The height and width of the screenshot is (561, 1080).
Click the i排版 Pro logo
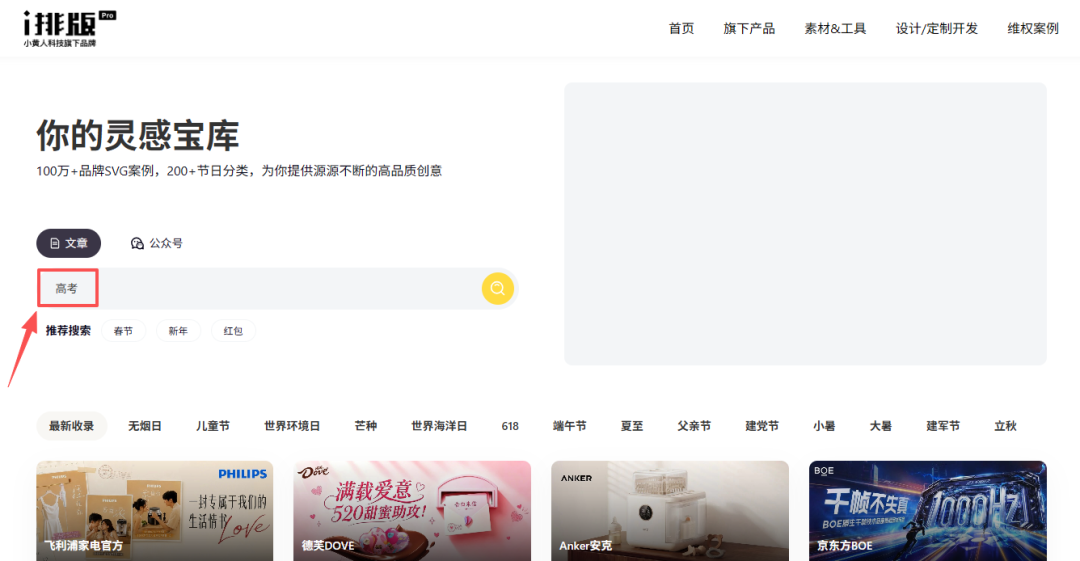point(70,28)
